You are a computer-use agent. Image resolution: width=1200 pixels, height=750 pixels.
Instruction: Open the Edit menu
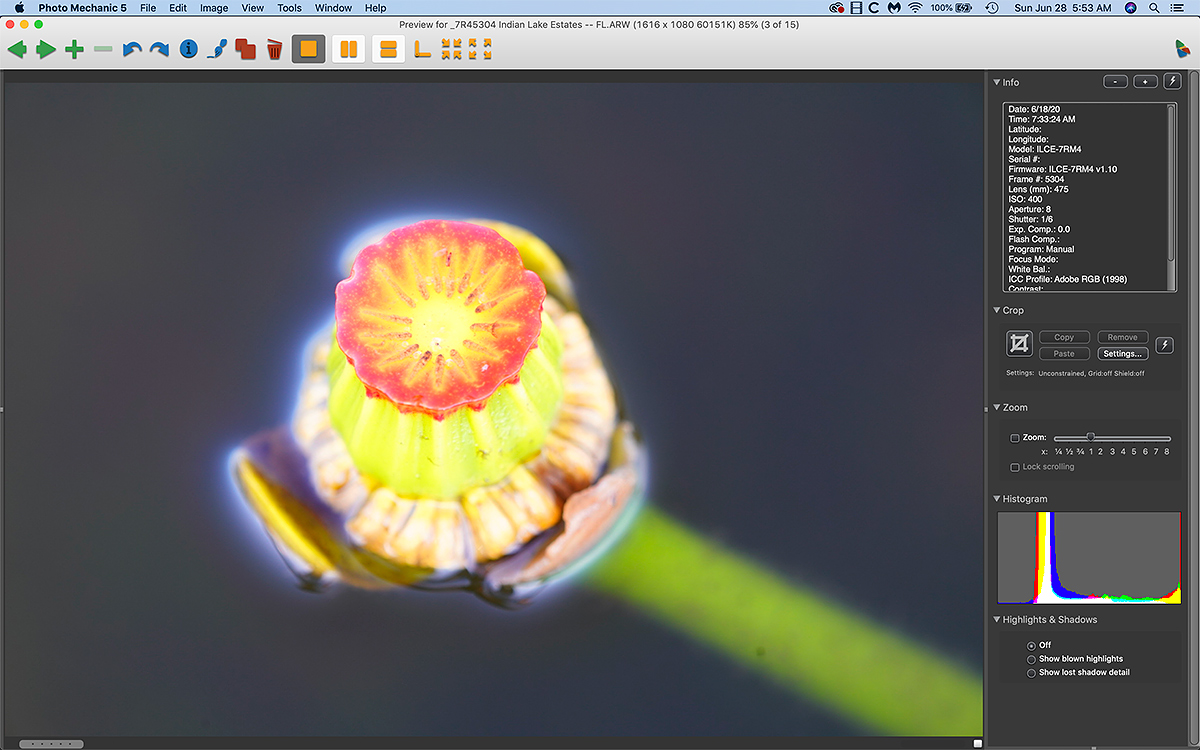click(x=178, y=8)
